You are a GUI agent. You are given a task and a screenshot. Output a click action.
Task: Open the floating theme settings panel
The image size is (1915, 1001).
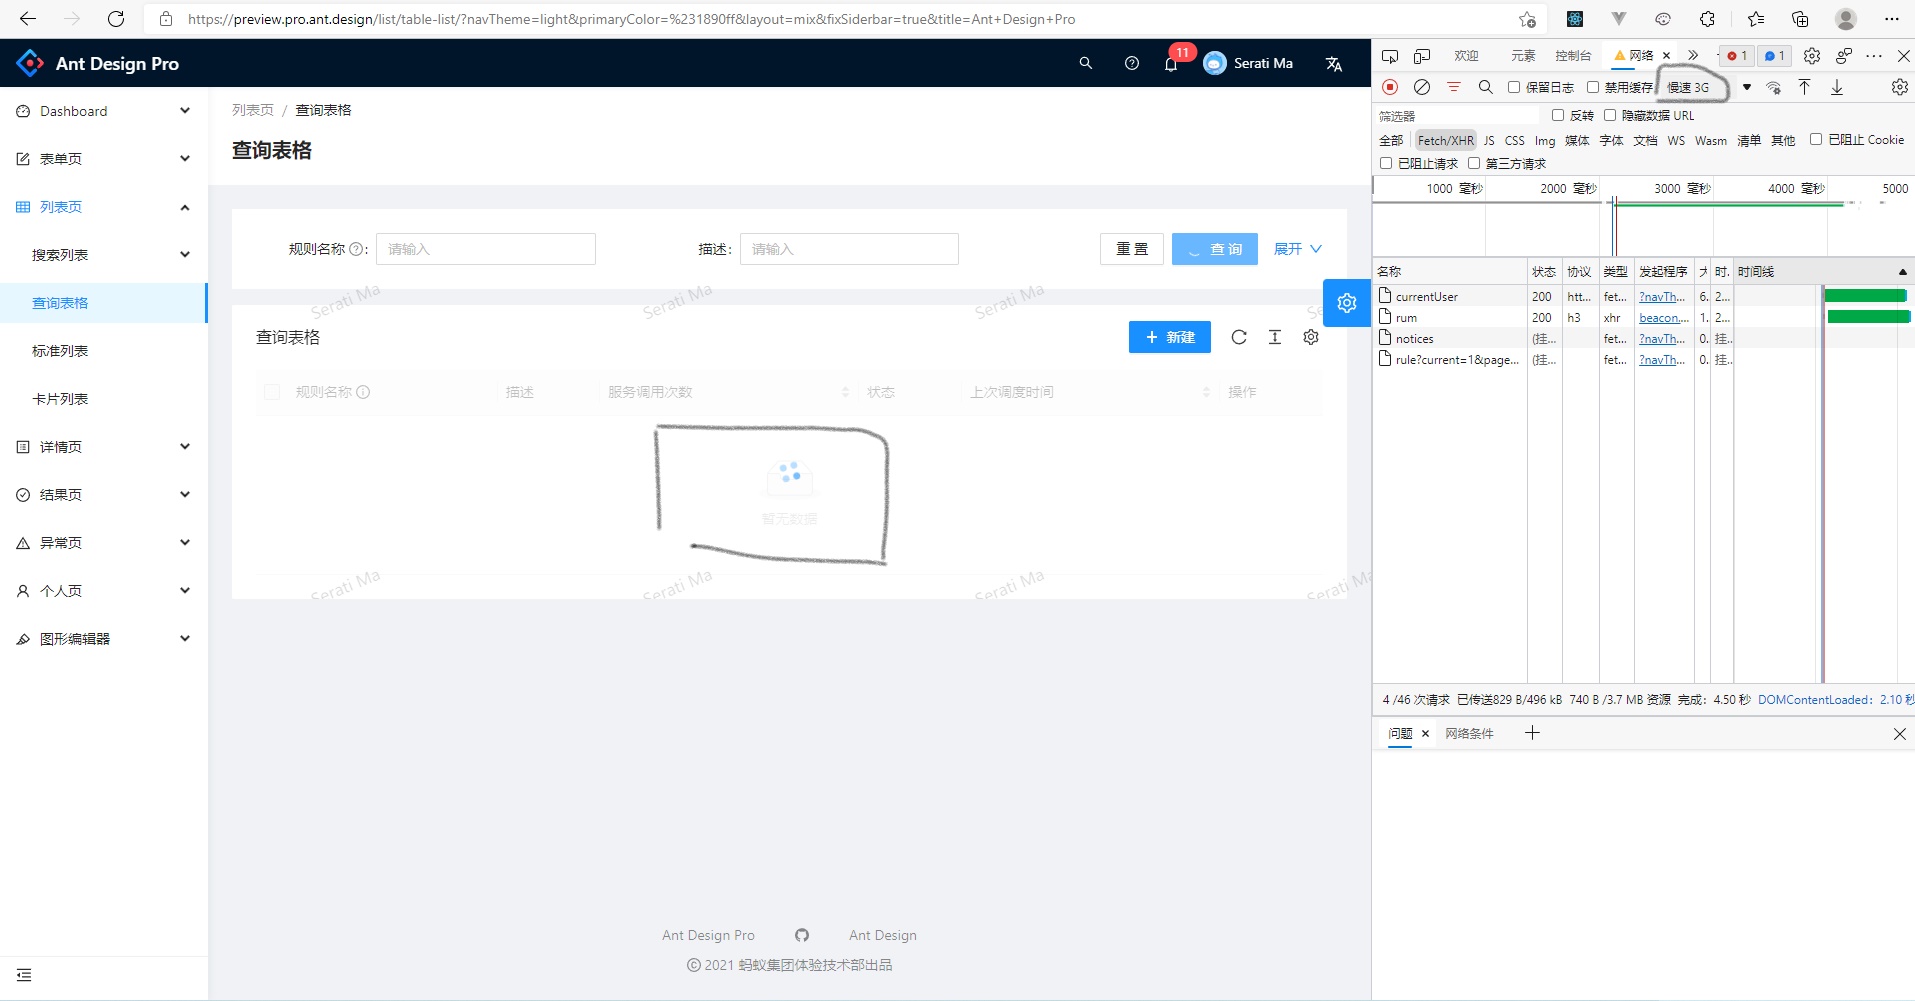click(1347, 302)
